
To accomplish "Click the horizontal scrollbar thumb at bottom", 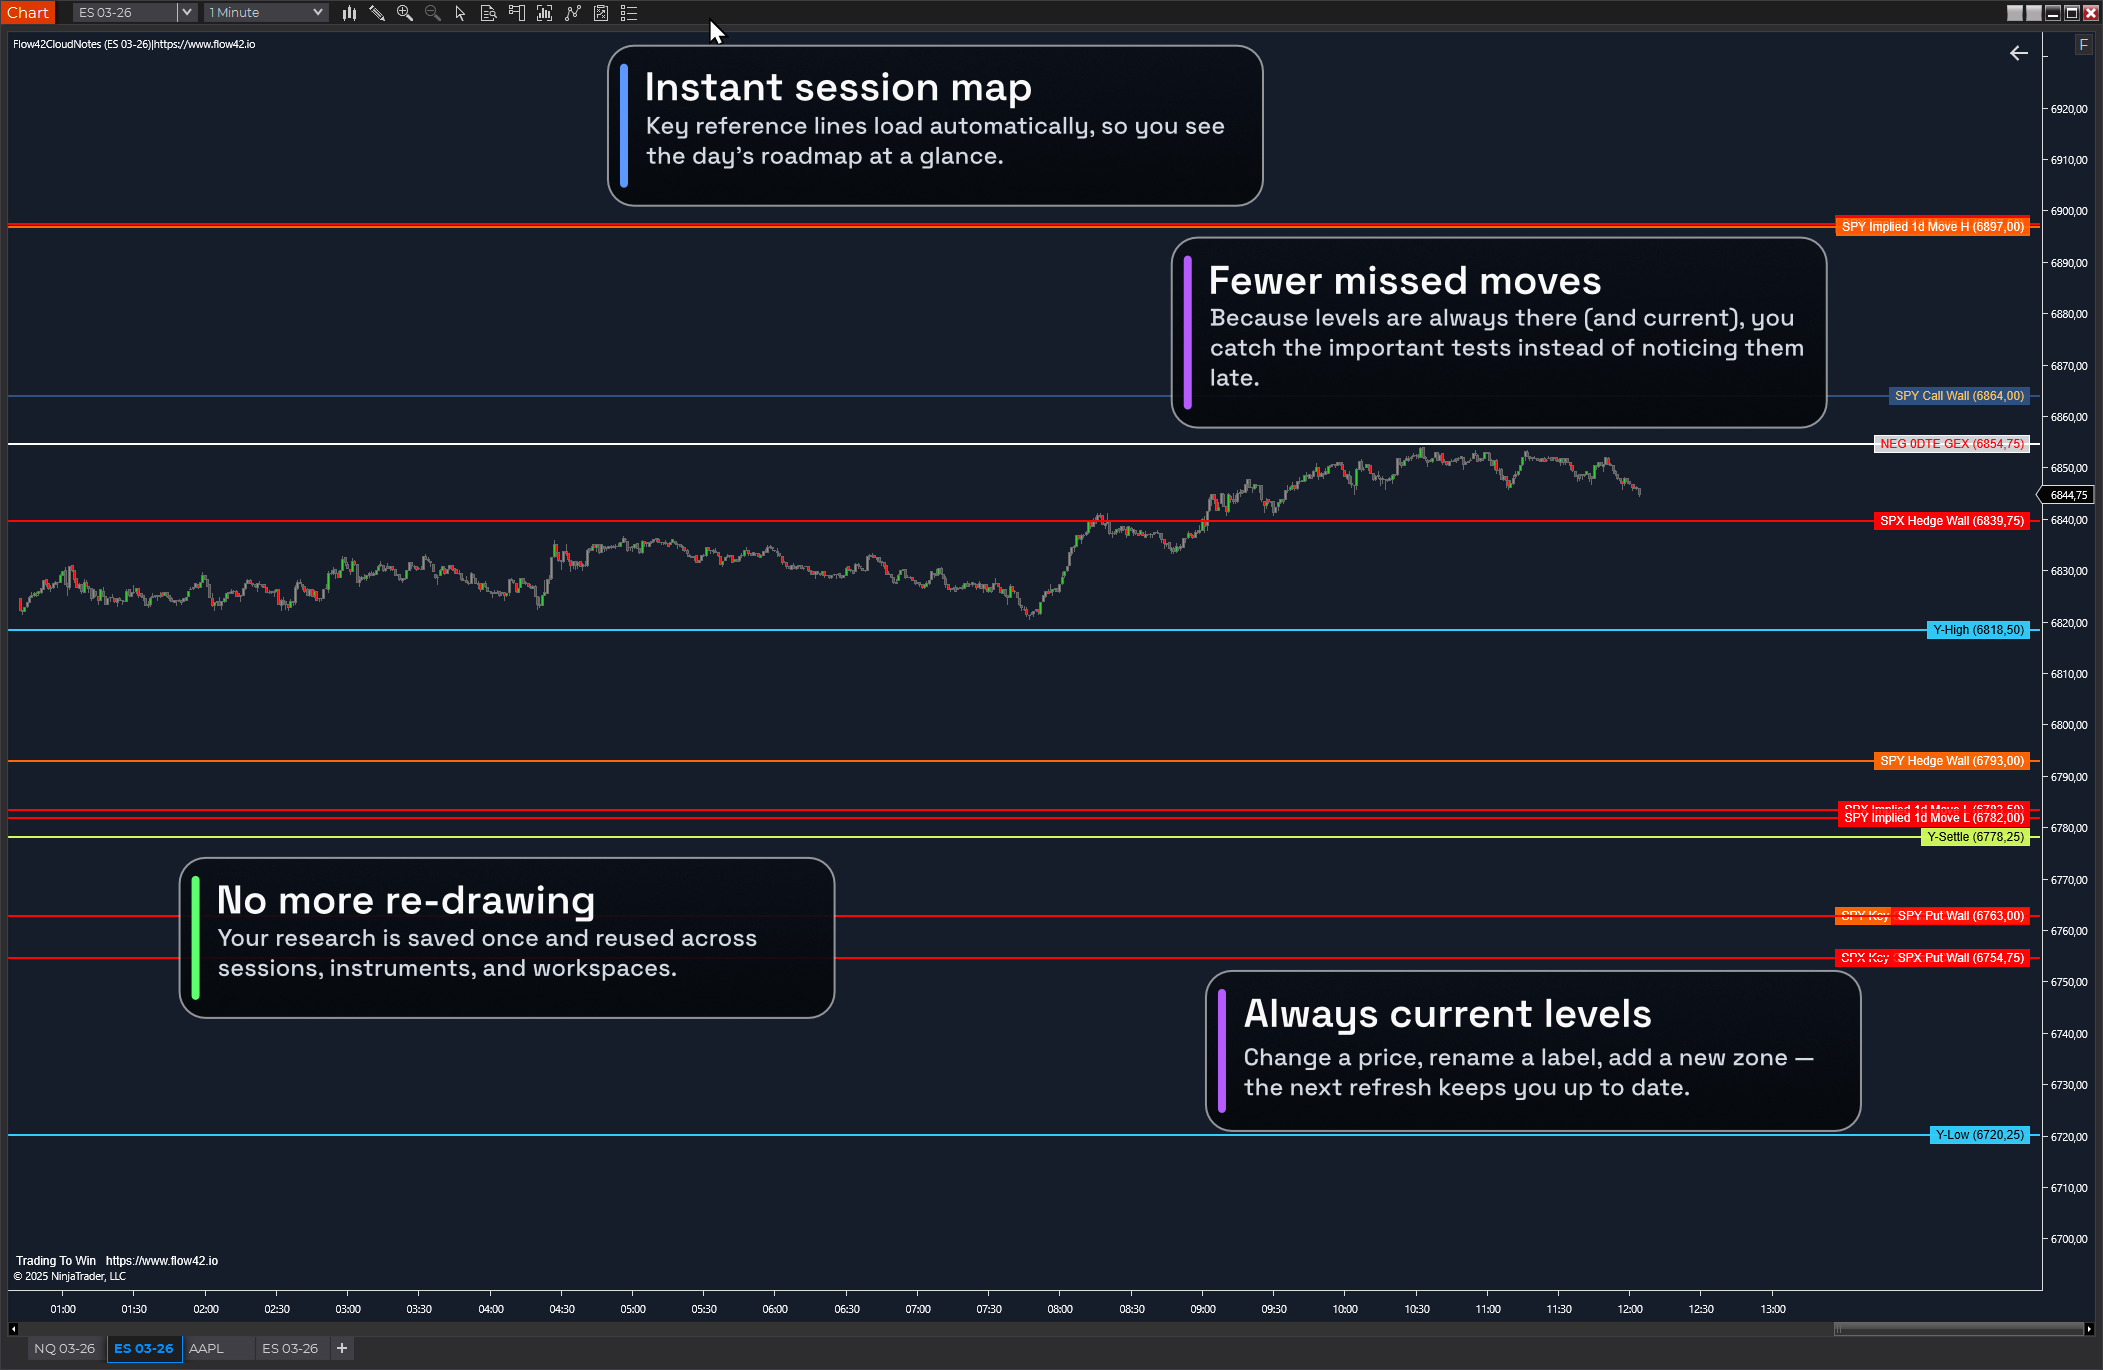I will (x=1959, y=1329).
